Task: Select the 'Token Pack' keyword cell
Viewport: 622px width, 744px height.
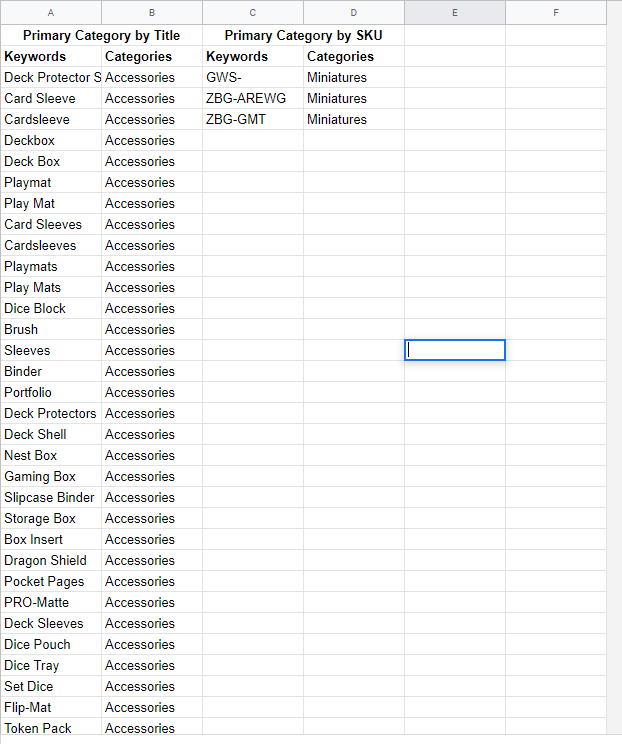Action: pyautogui.click(x=51, y=728)
